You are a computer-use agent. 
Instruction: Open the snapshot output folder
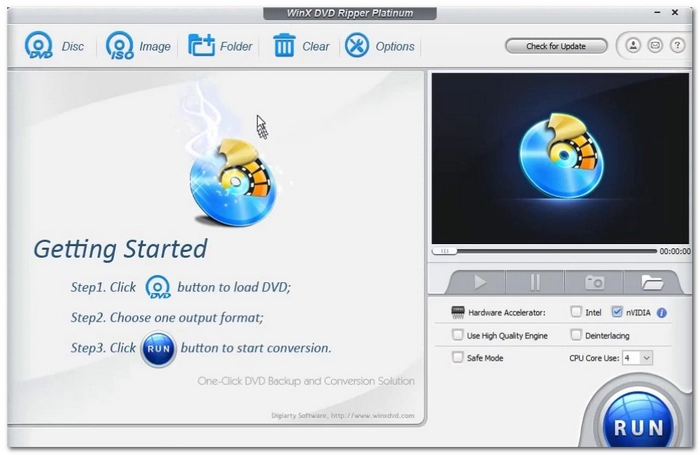click(x=651, y=282)
